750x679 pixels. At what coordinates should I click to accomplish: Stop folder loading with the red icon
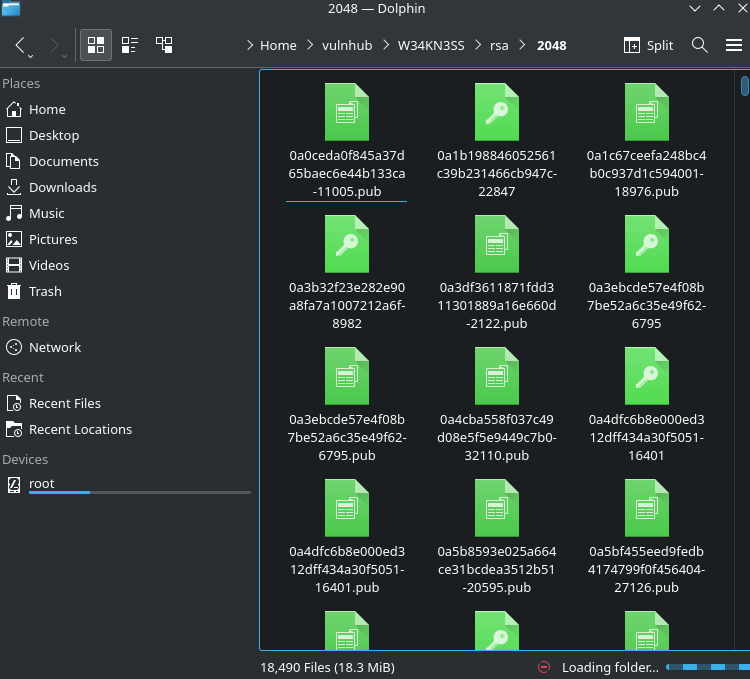click(x=544, y=667)
